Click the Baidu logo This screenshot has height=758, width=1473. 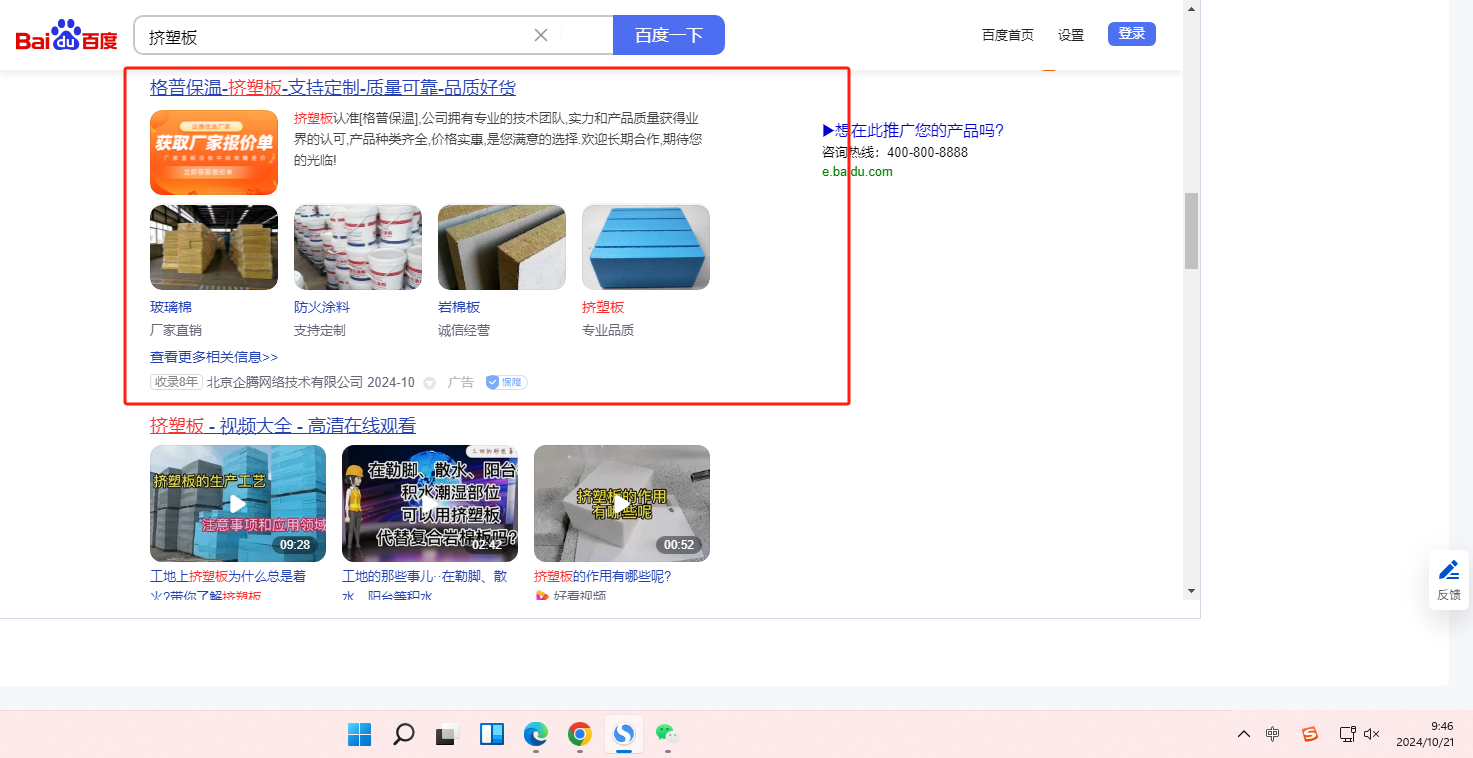(66, 36)
